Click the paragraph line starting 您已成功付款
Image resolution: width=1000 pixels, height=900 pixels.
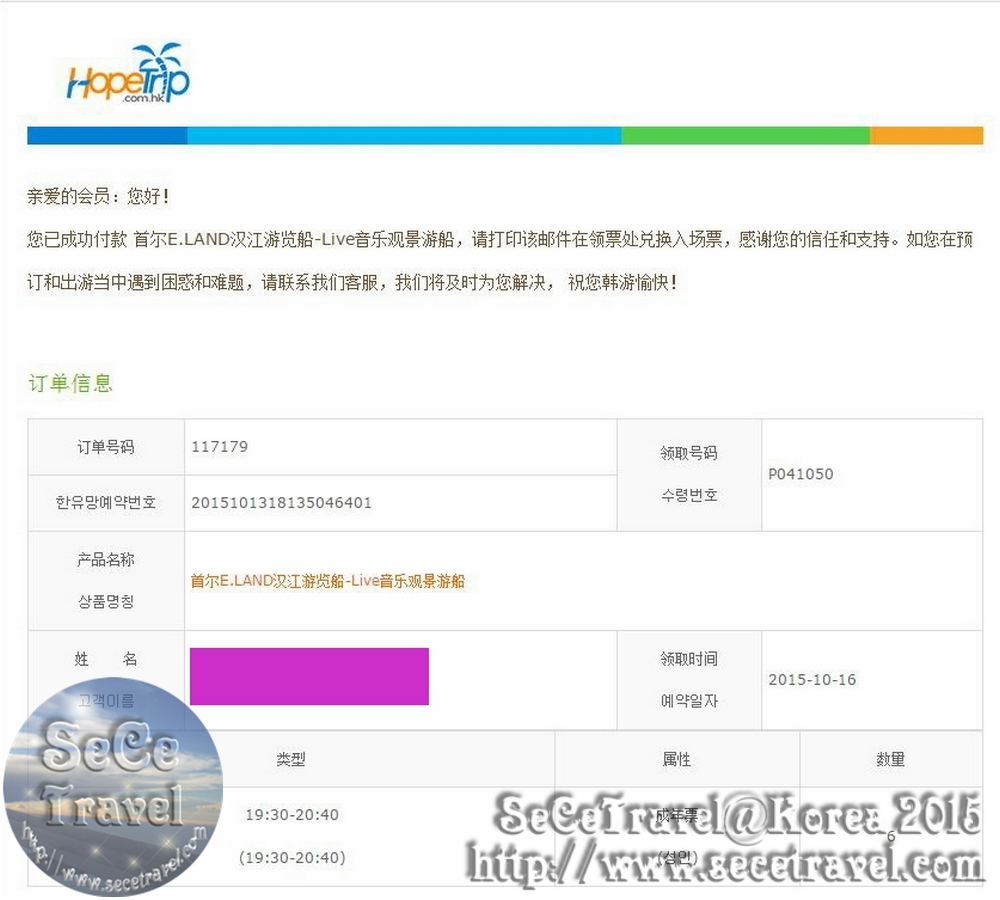point(500,239)
